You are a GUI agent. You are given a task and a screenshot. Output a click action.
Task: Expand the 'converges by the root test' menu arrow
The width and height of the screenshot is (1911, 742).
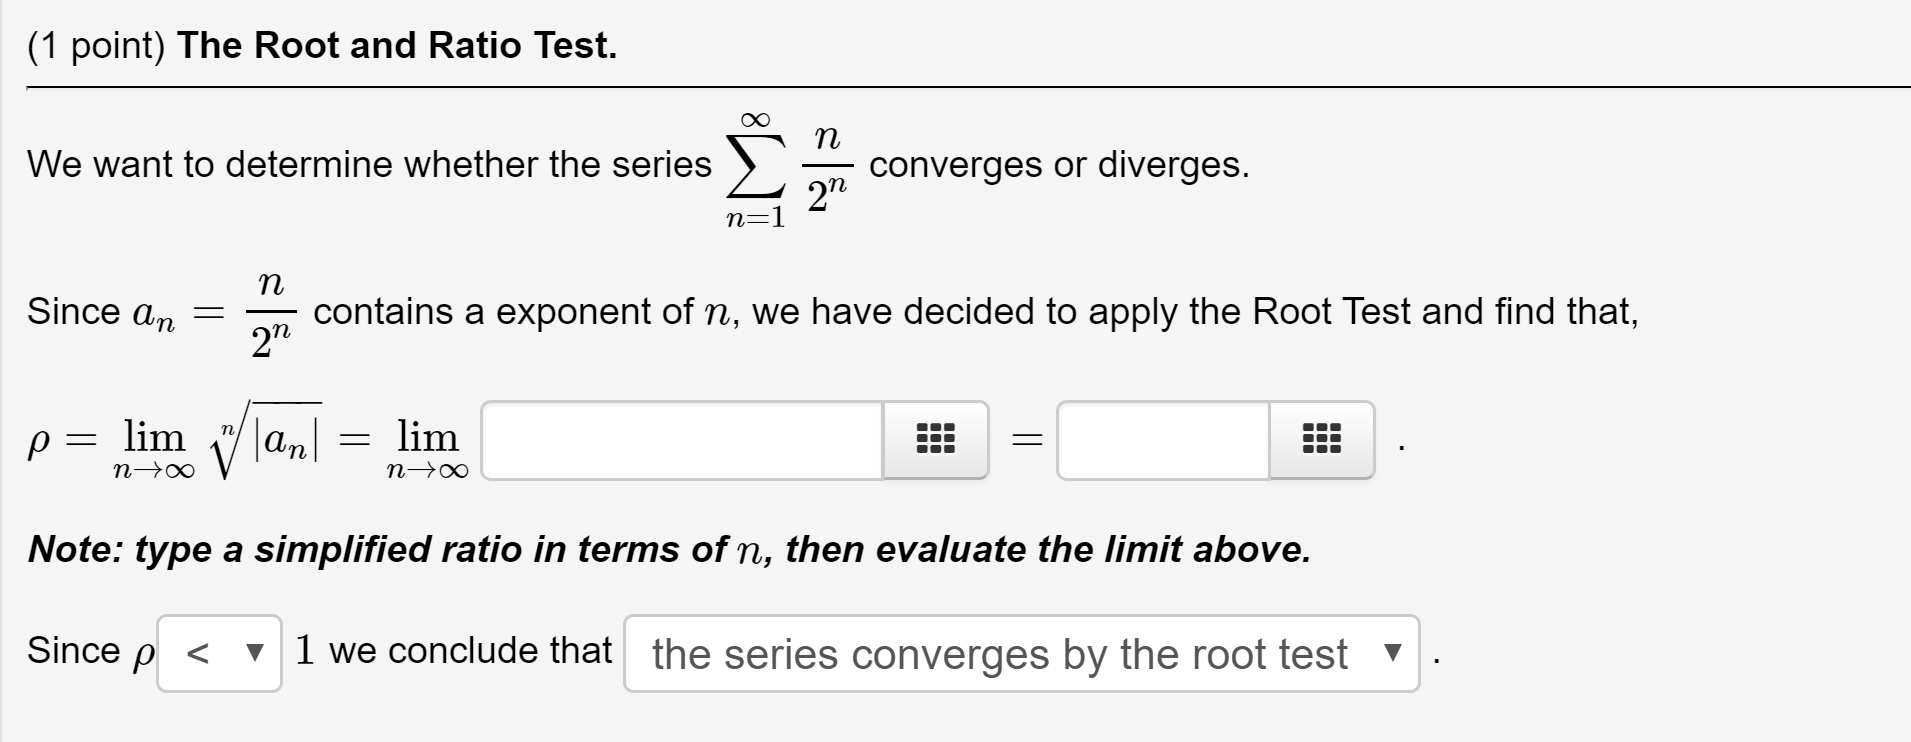point(1392,655)
